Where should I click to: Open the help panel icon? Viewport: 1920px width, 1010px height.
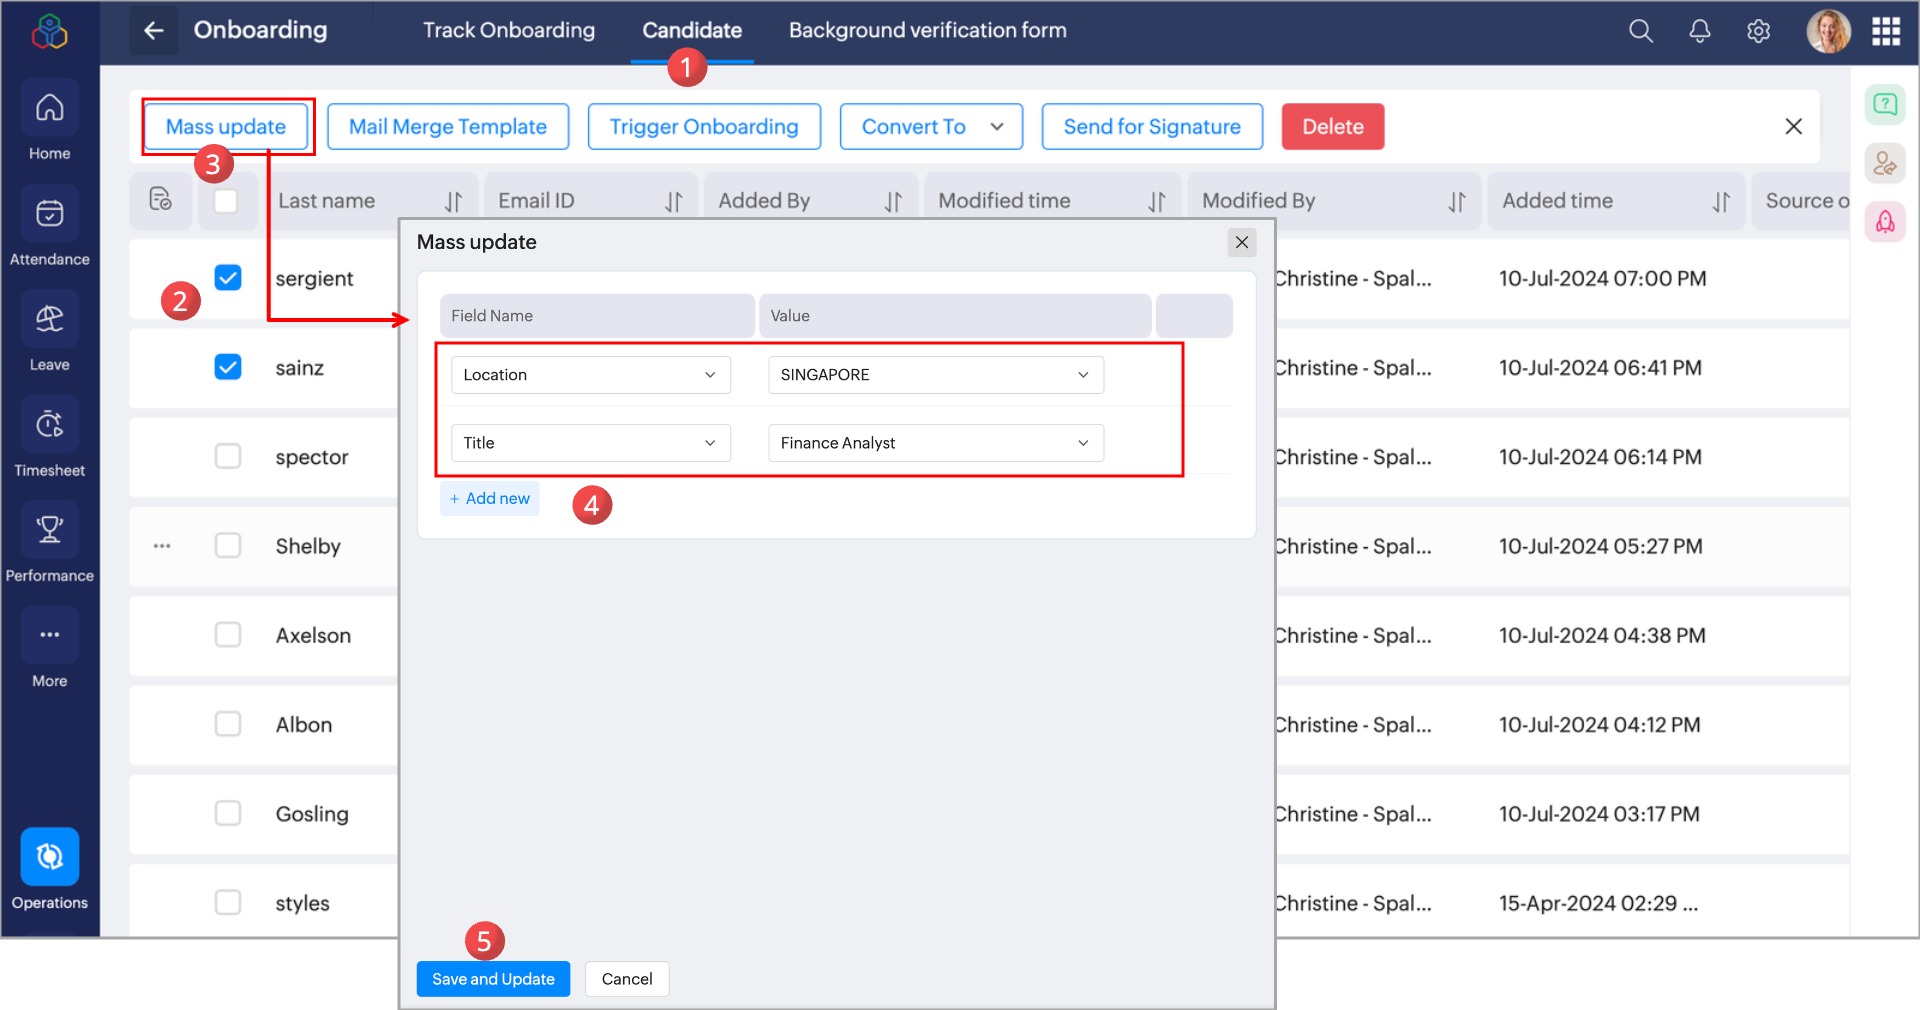1885,104
